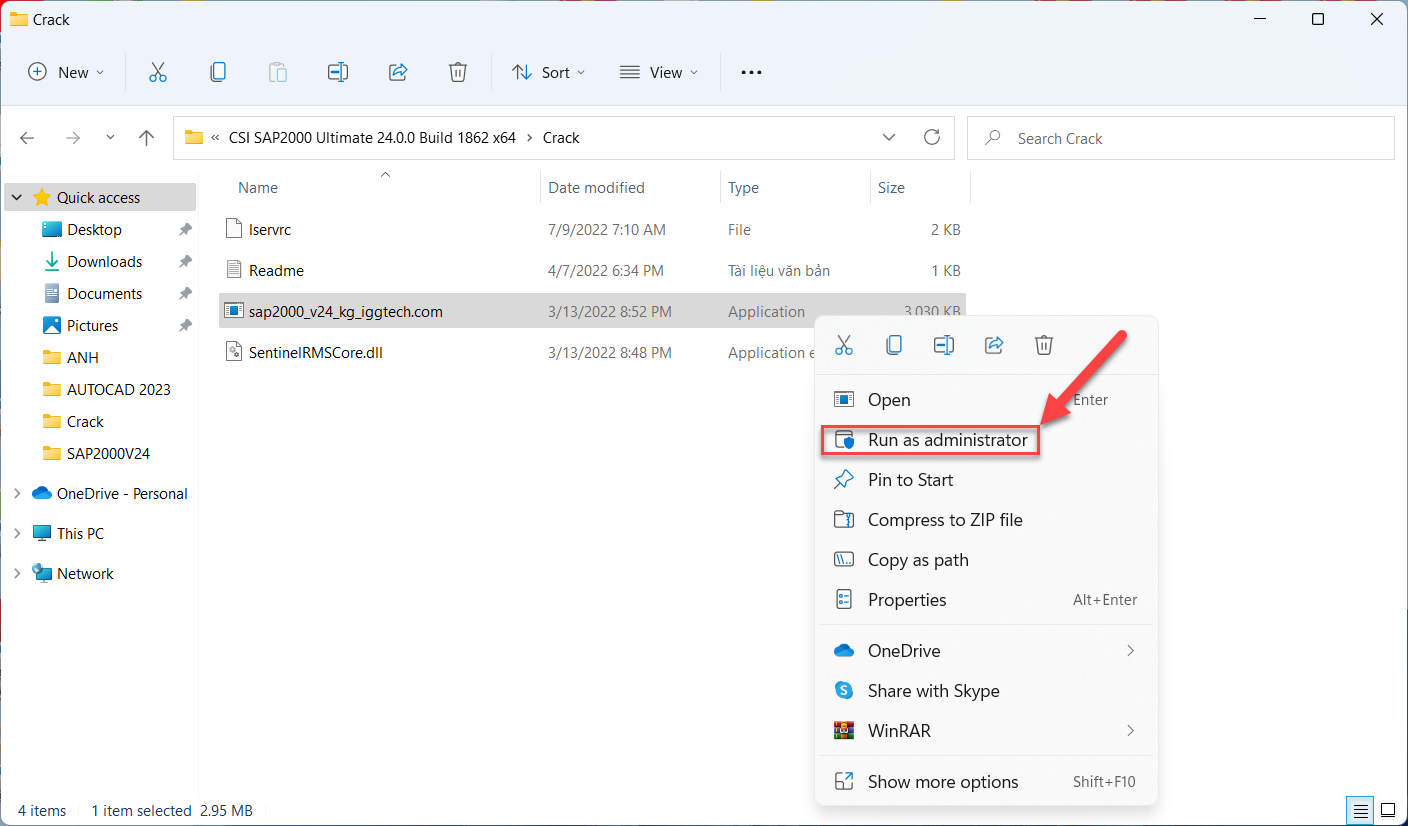
Task: Share using the context menu share icon
Action: click(x=994, y=345)
